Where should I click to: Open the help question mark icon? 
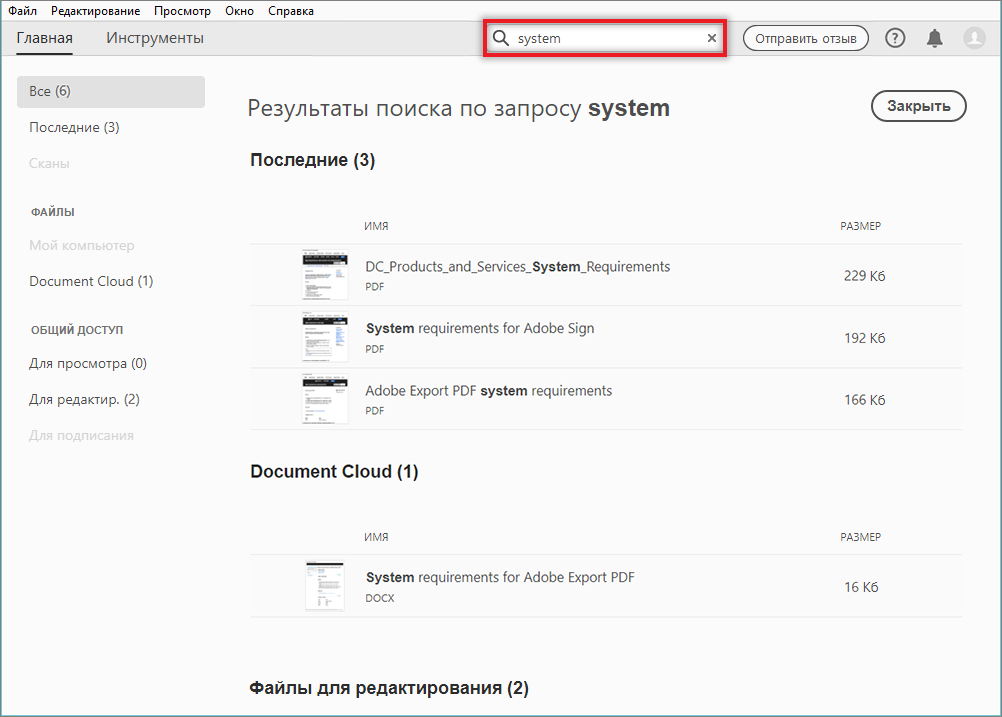(x=895, y=38)
